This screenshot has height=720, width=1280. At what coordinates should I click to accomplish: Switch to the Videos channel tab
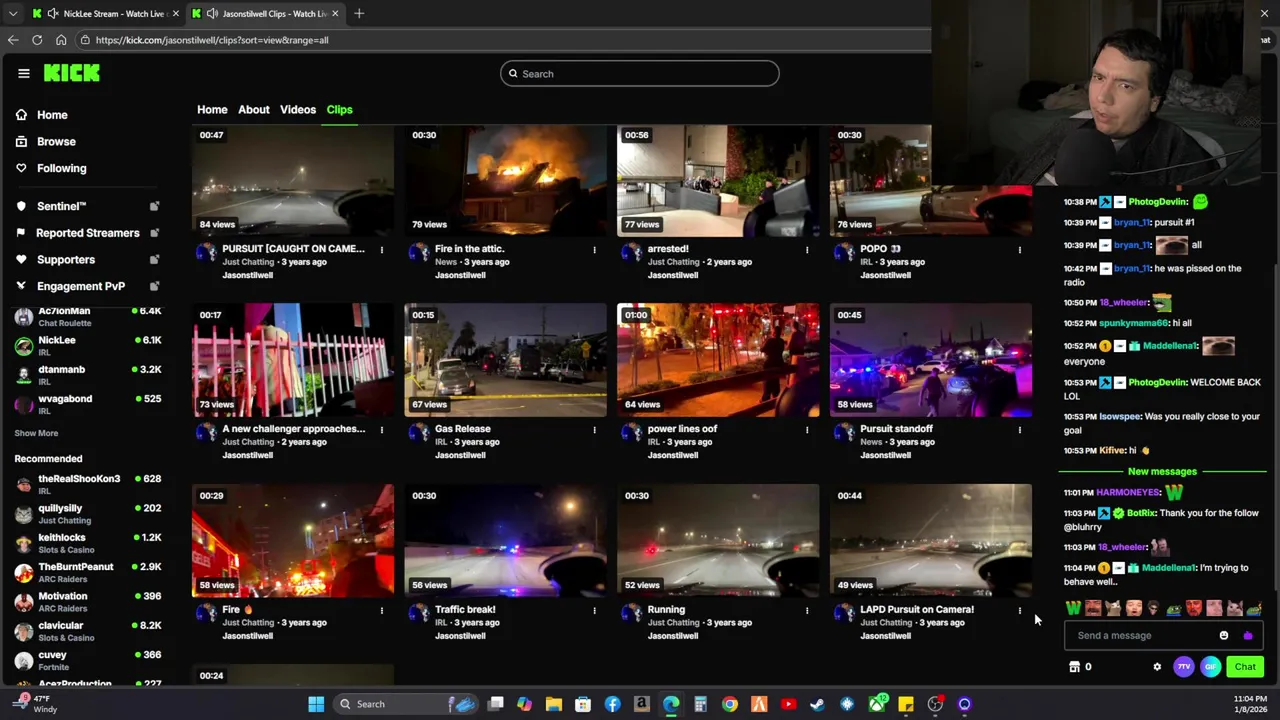[298, 109]
